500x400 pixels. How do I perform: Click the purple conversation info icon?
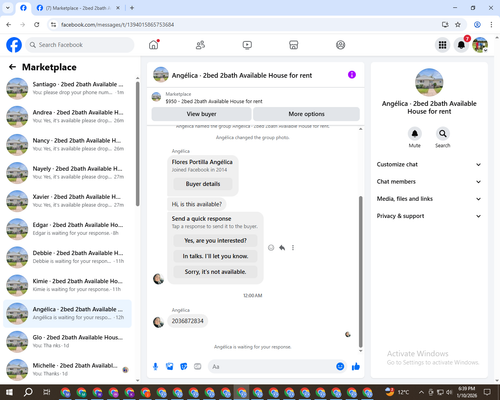(352, 75)
